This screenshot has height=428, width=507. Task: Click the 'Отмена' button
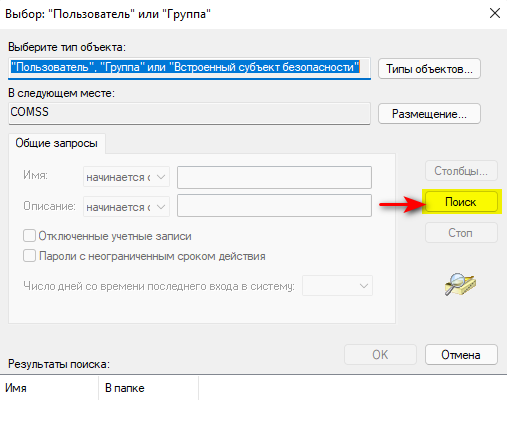(x=461, y=354)
